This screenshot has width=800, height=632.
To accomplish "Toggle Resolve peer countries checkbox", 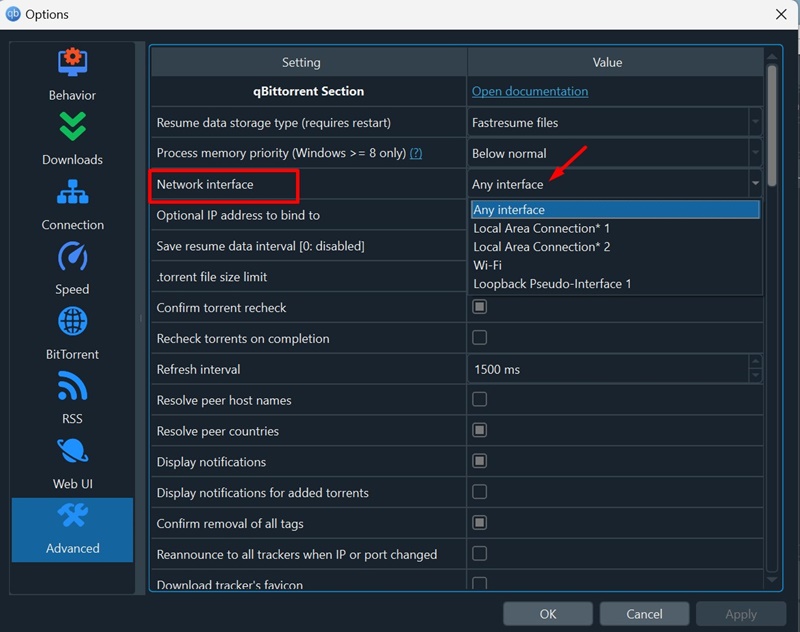I will pyautogui.click(x=479, y=430).
